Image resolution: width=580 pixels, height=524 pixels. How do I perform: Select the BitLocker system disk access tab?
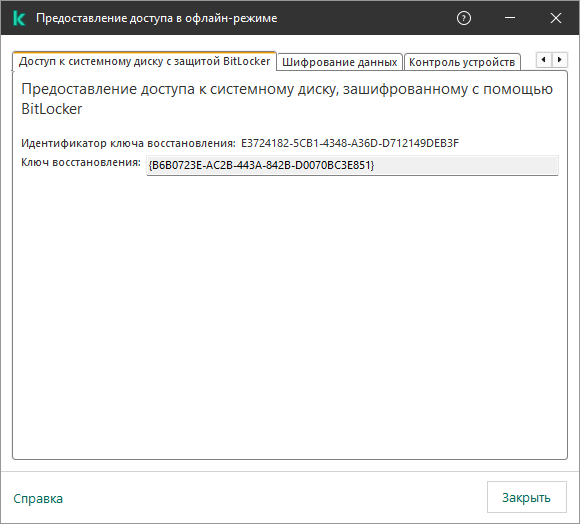145,61
